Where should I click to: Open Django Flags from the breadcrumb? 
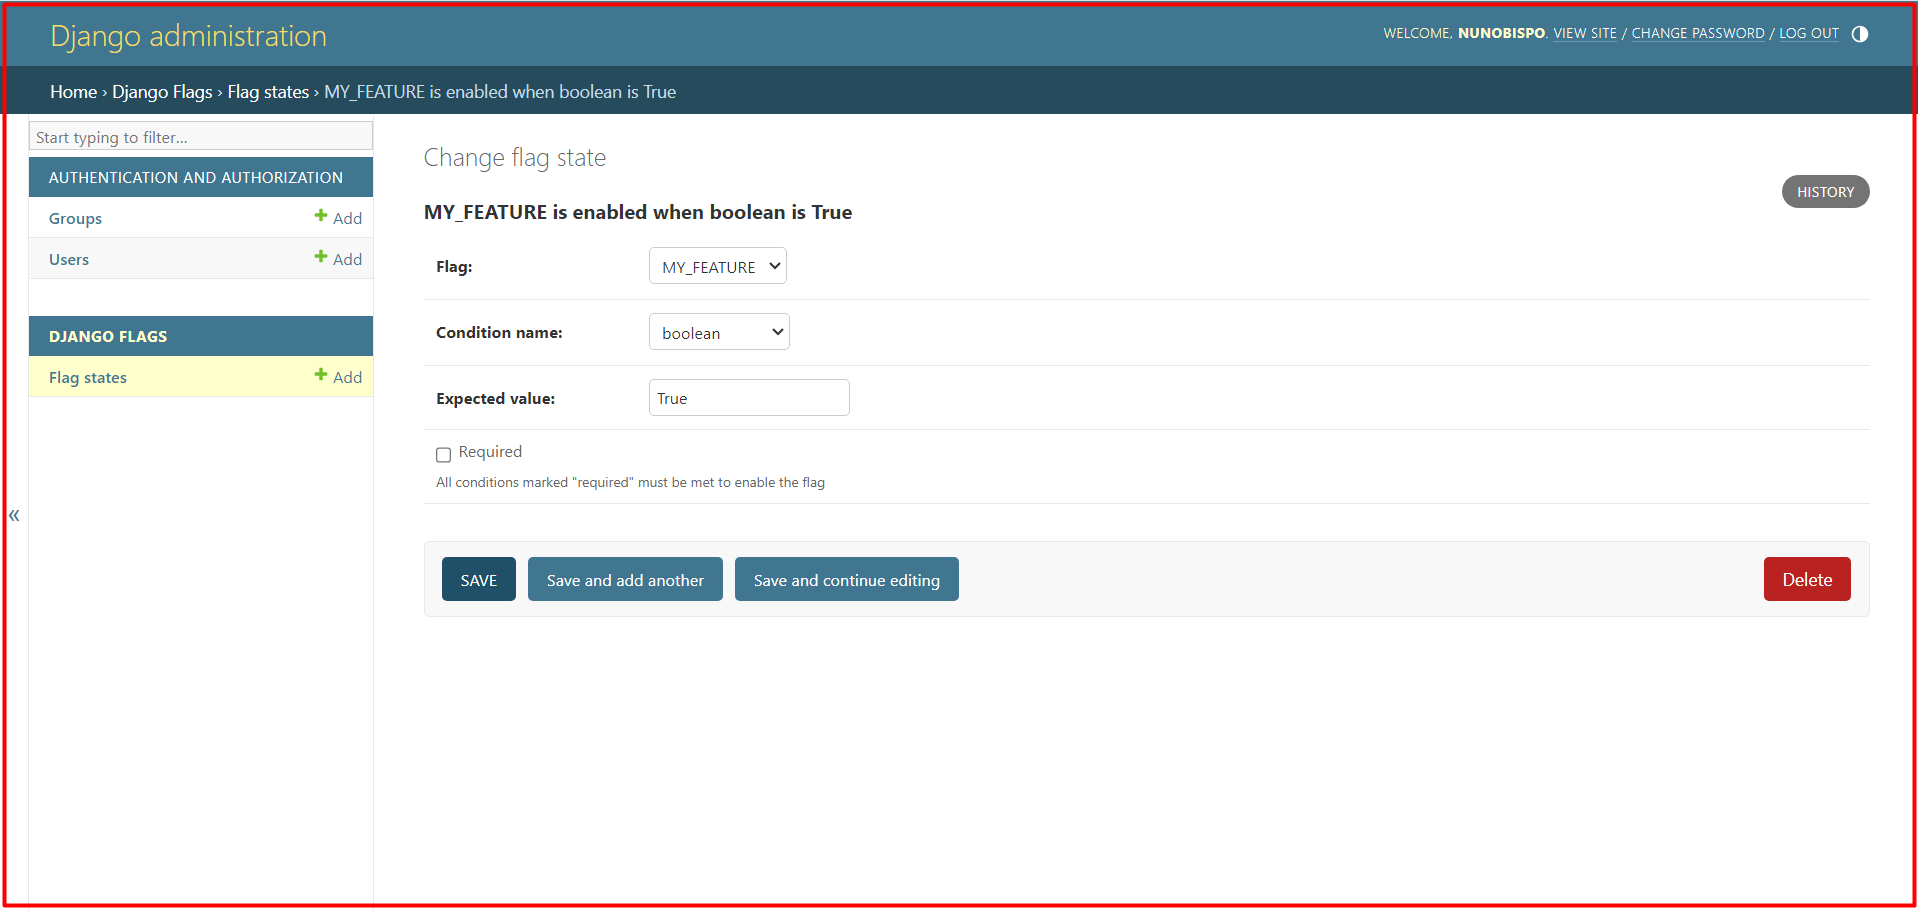(x=162, y=91)
